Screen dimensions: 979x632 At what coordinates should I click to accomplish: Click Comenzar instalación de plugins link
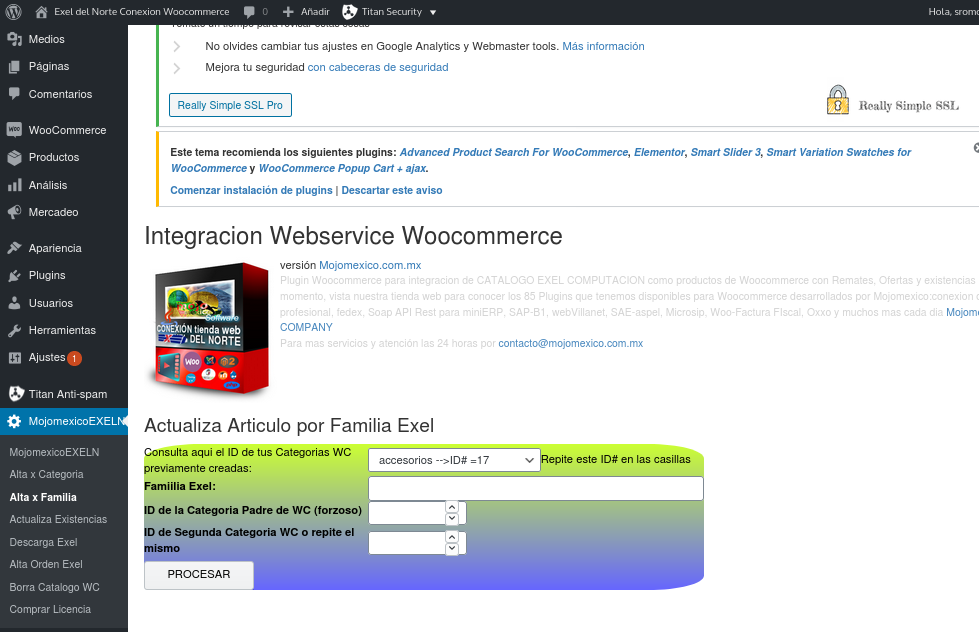[x=251, y=190]
